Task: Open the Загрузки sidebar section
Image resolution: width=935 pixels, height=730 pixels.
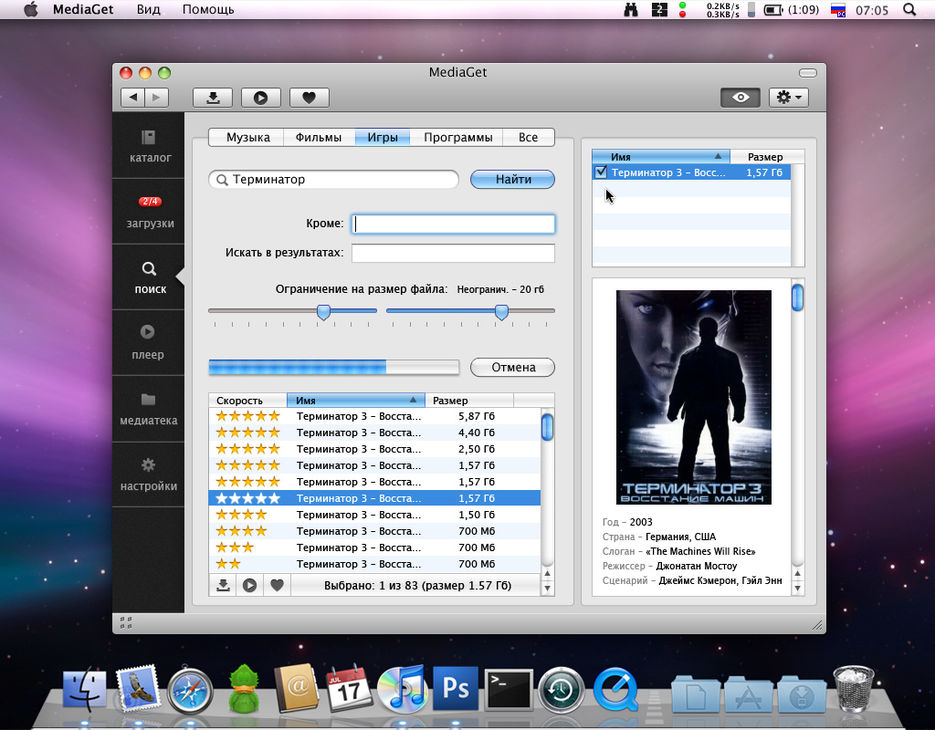Action: click(x=148, y=212)
